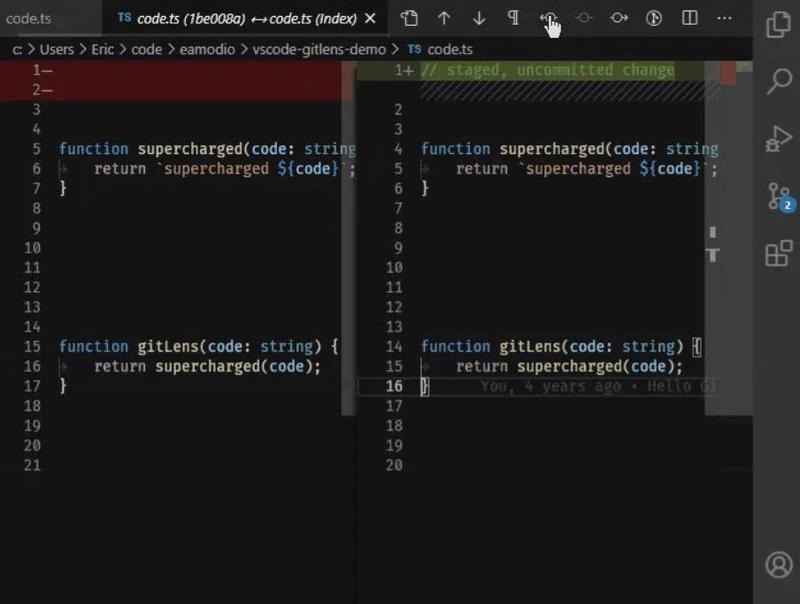Image resolution: width=800 pixels, height=604 pixels.
Task: Click 'function supercharged' in left pane
Action: [x=207, y=149]
